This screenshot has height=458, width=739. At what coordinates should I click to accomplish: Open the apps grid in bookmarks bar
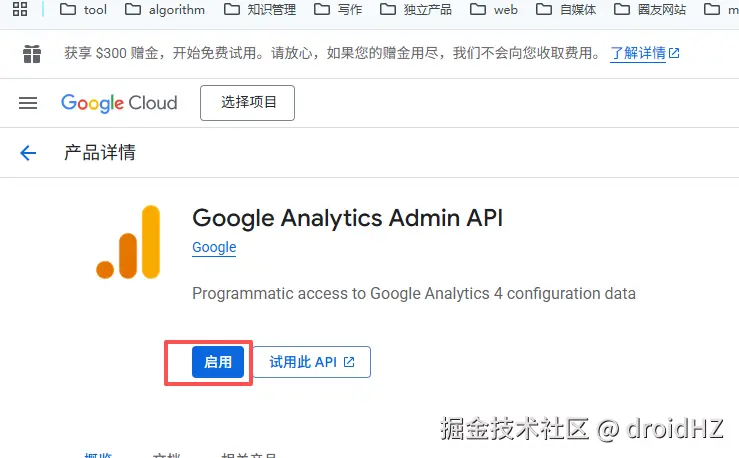(20, 9)
